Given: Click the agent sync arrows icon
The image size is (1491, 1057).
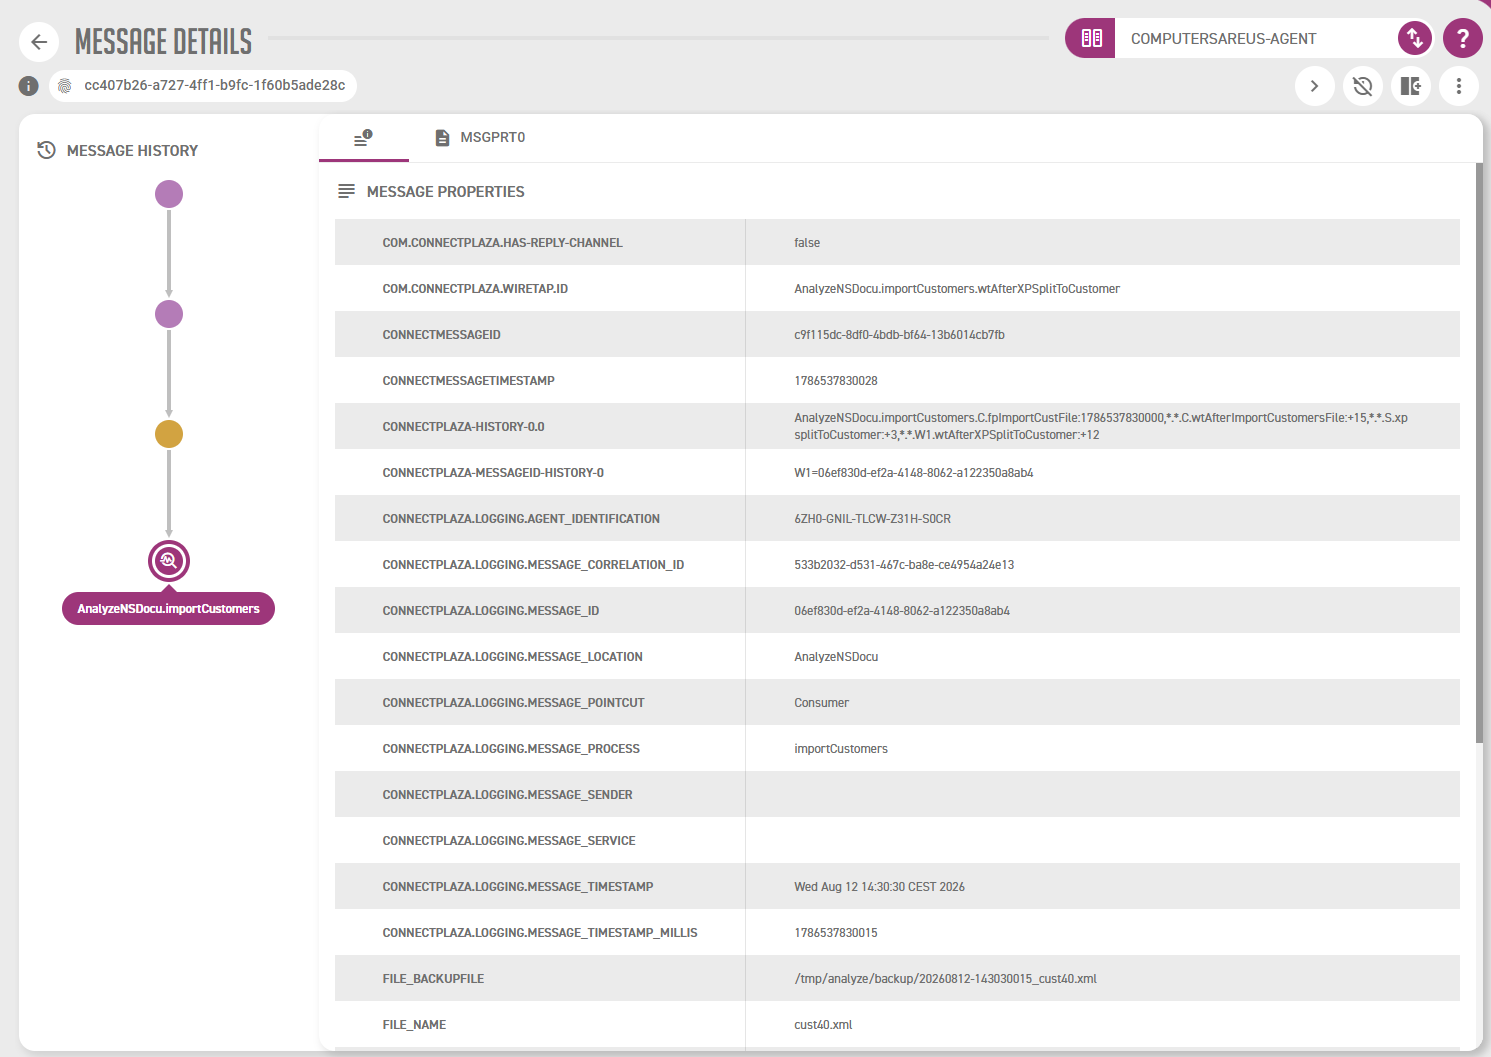Looking at the screenshot, I should coord(1415,39).
